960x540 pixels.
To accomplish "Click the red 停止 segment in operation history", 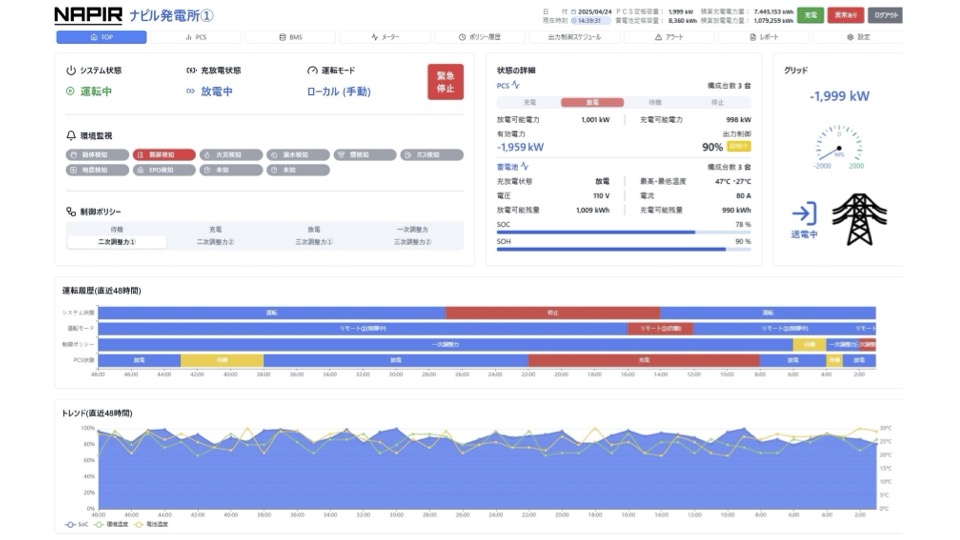I will pyautogui.click(x=552, y=313).
